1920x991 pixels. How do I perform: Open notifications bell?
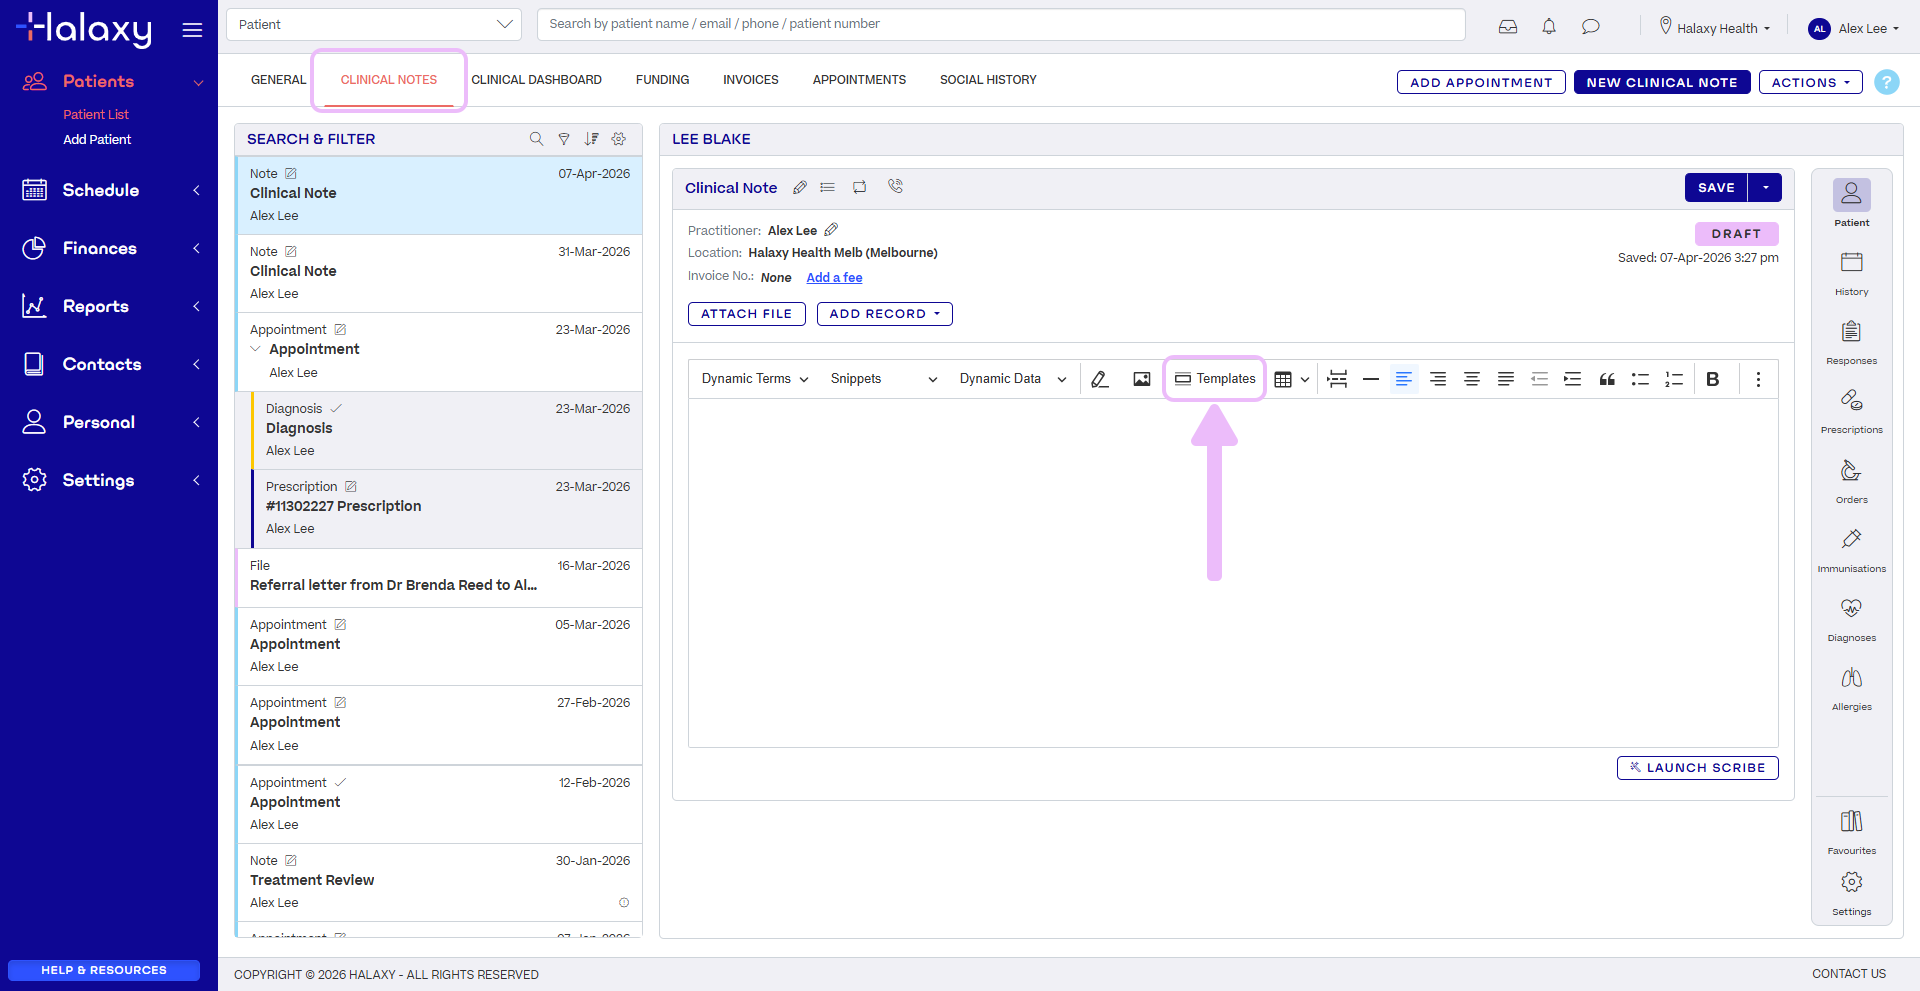(x=1549, y=27)
